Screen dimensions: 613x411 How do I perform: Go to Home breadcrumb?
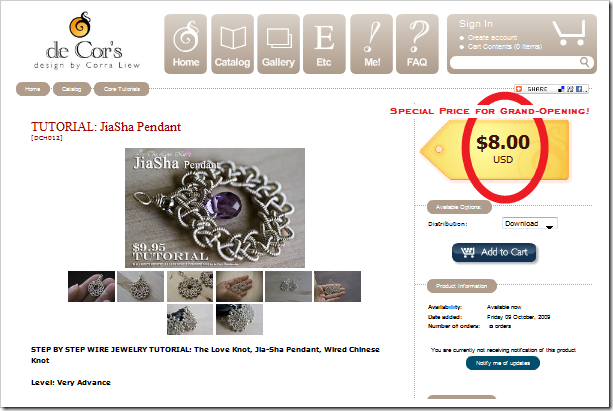[x=33, y=89]
